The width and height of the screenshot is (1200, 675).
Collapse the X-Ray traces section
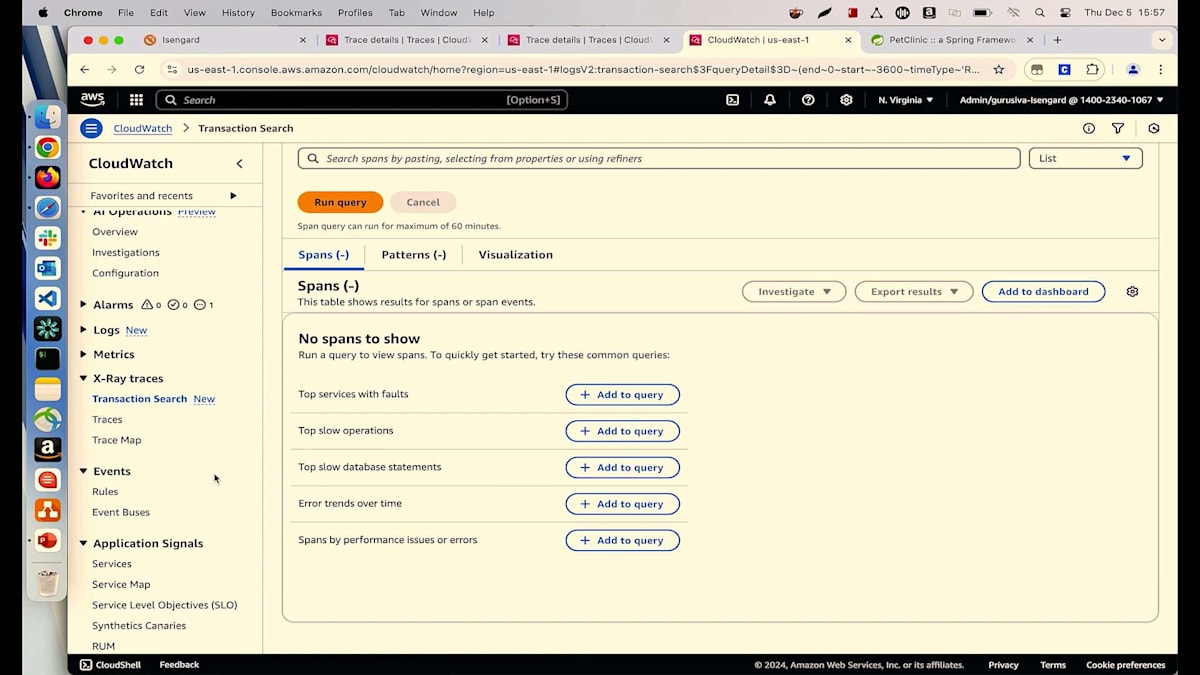click(84, 378)
